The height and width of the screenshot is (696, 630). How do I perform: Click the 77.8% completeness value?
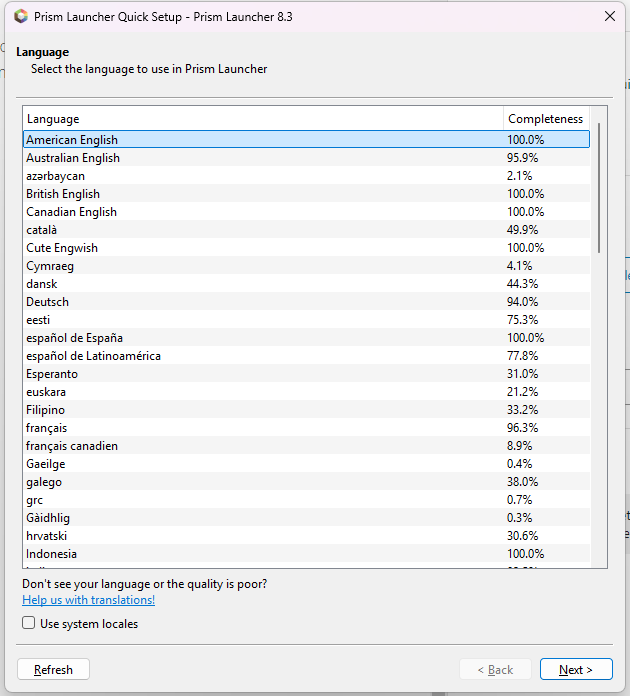click(523, 356)
